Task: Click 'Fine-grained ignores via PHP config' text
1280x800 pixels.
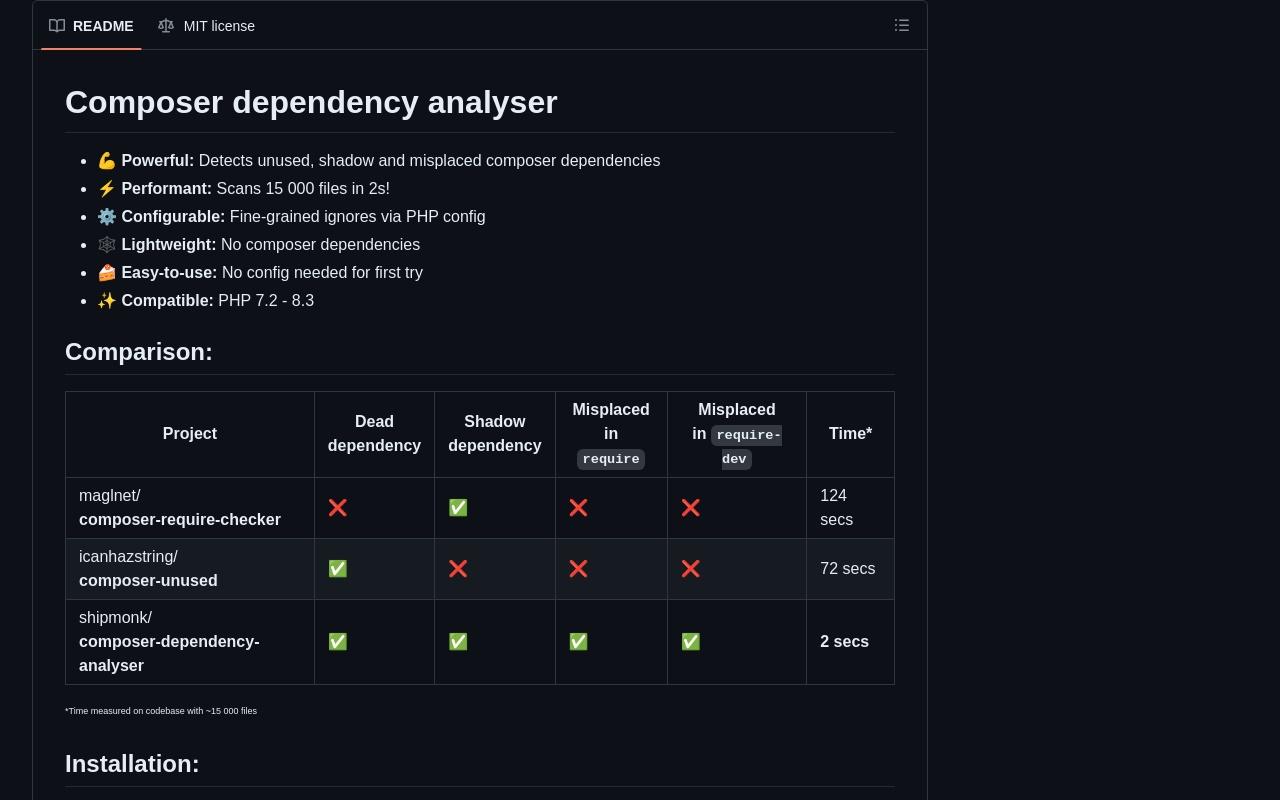Action: [357, 217]
